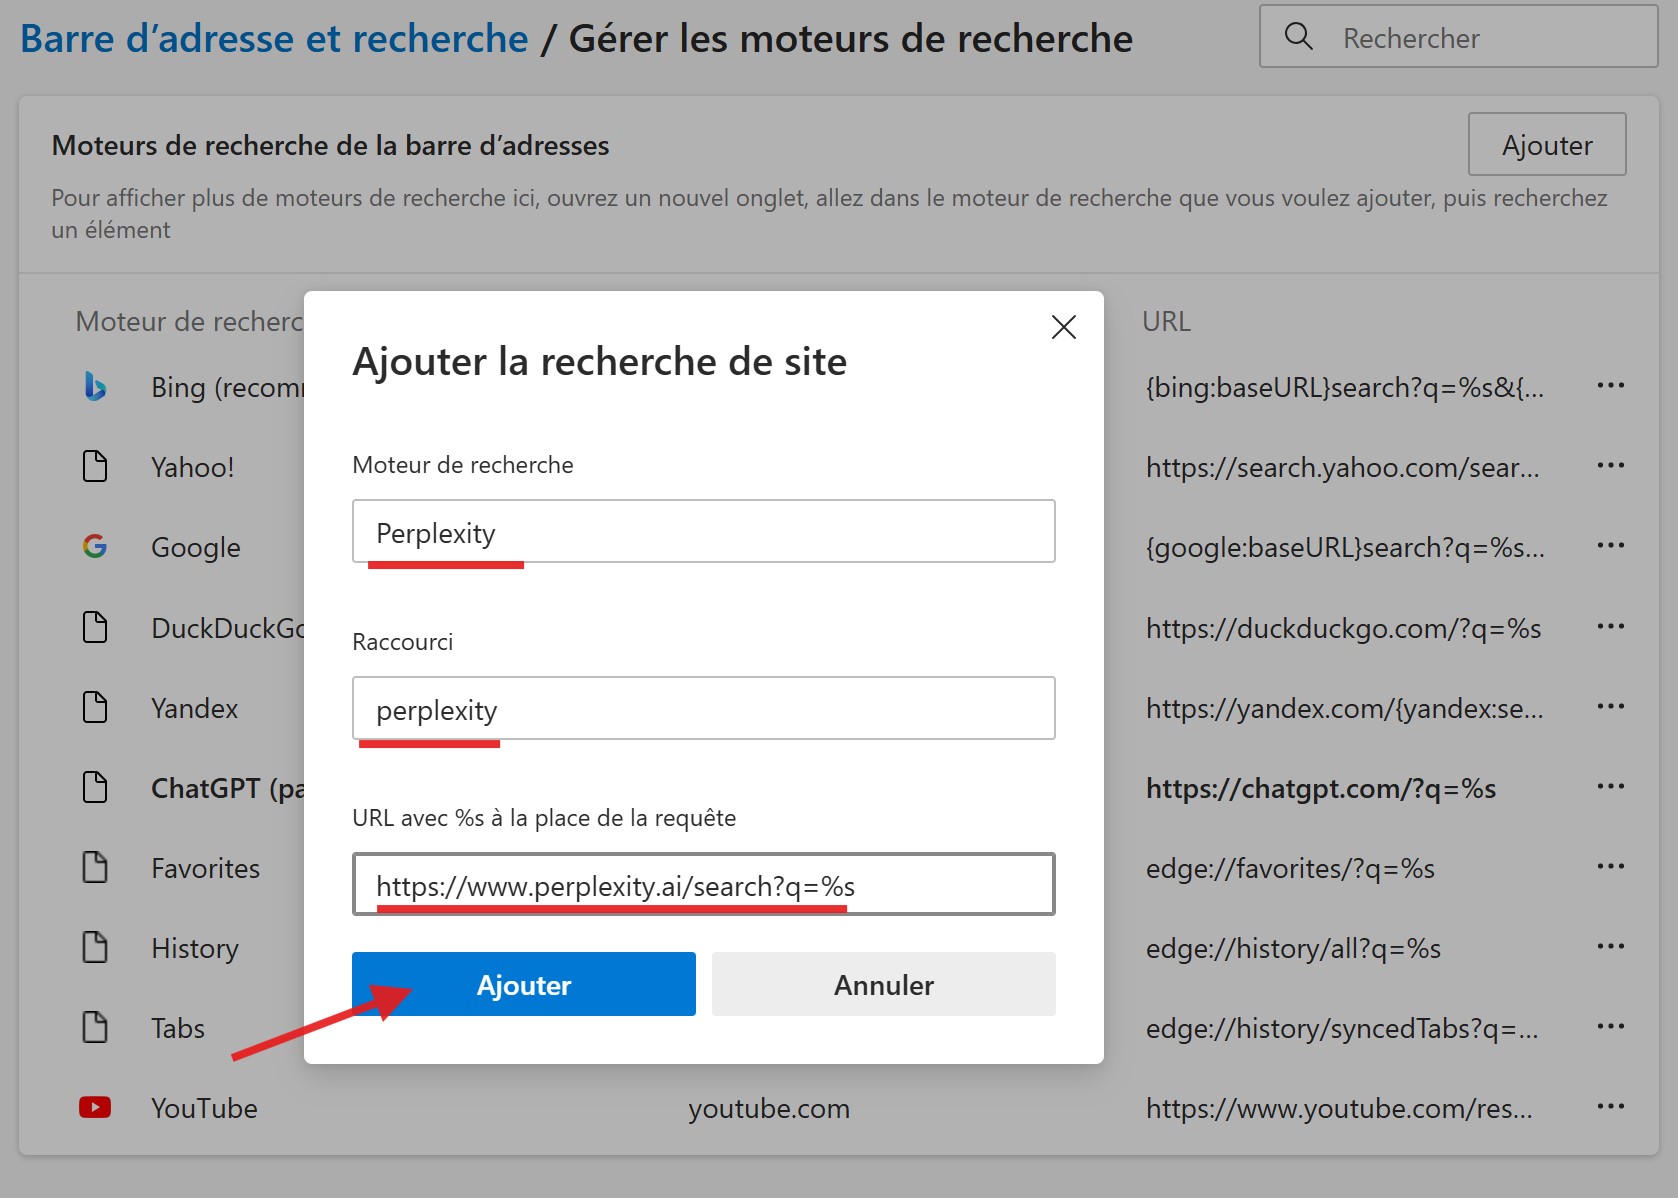The height and width of the screenshot is (1198, 1678).
Task: Open more options for DuckDuckGo row
Action: (x=1610, y=626)
